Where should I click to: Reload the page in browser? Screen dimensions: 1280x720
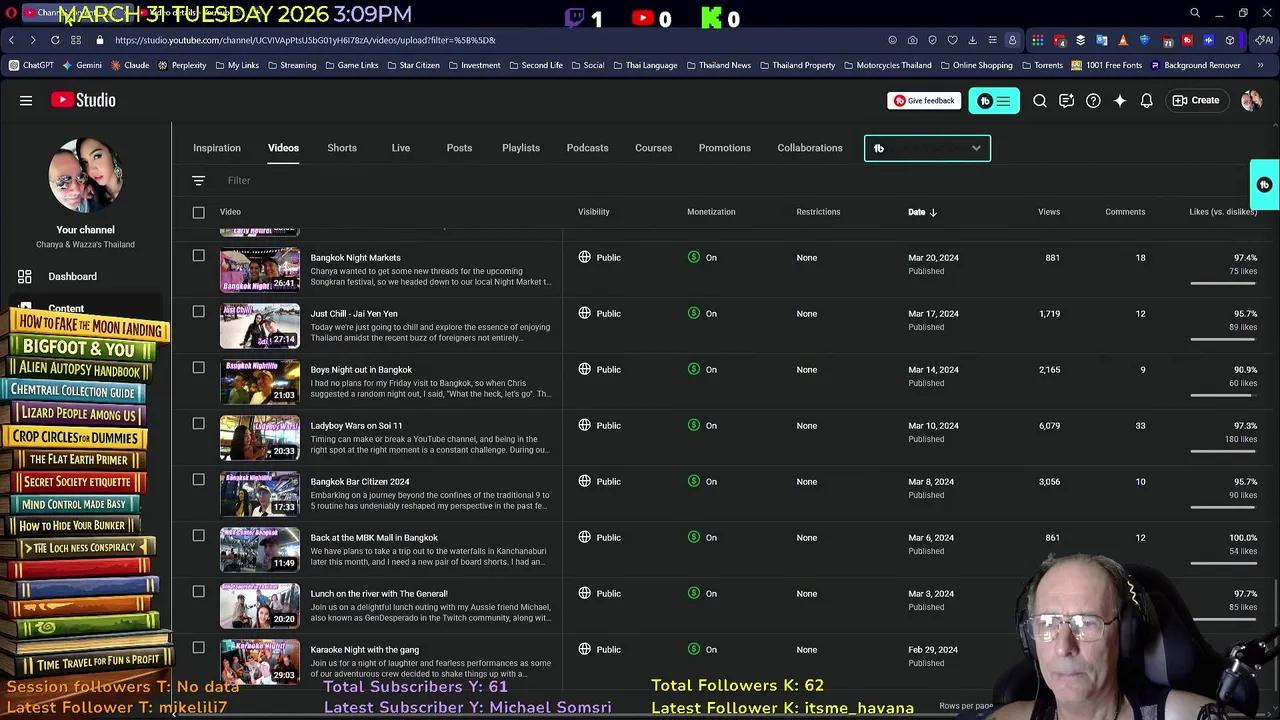pyautogui.click(x=55, y=40)
